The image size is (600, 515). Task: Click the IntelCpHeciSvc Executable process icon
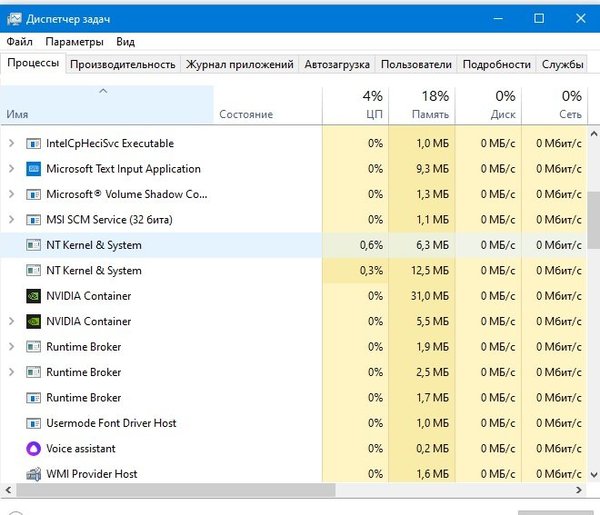pyautogui.click(x=31, y=144)
